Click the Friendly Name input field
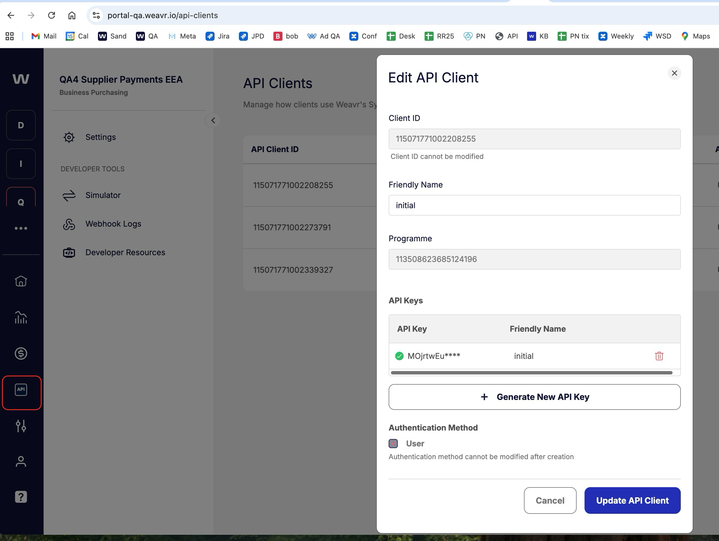 [534, 205]
